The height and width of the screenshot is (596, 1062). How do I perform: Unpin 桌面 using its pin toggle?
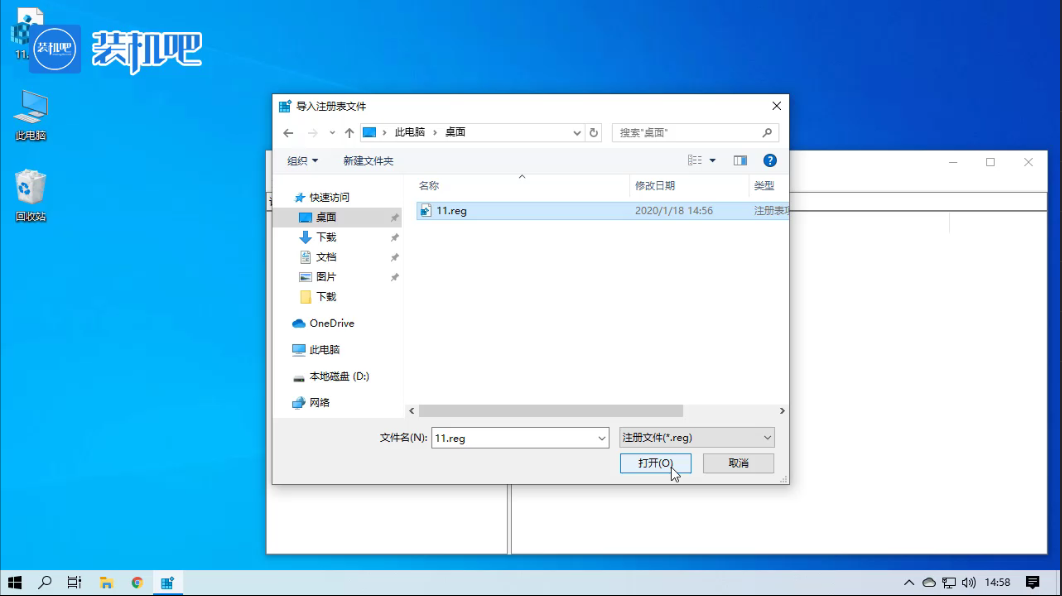point(396,218)
